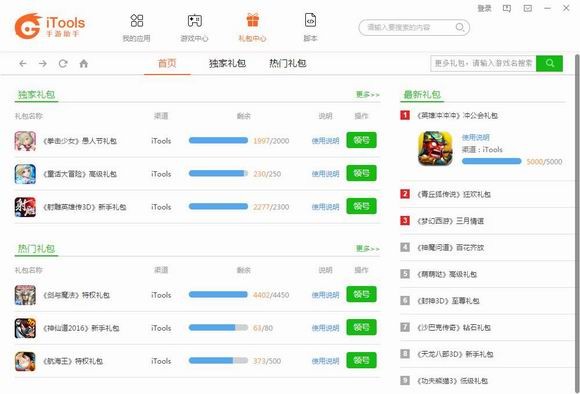Open the 游戏中心 gamepad icon
The height and width of the screenshot is (394, 580).
pyautogui.click(x=195, y=21)
